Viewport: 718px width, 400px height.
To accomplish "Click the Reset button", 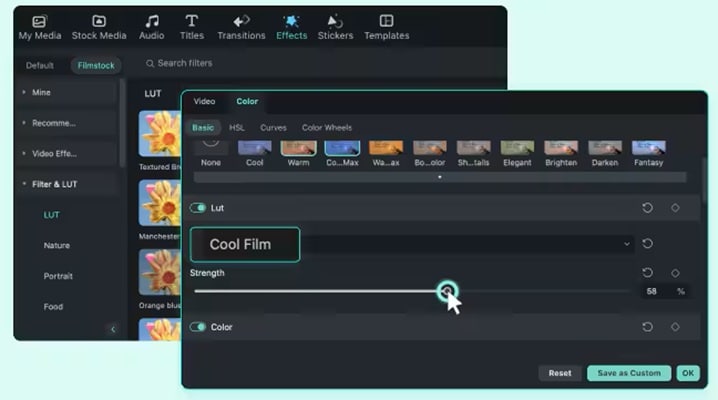I will tap(560, 373).
